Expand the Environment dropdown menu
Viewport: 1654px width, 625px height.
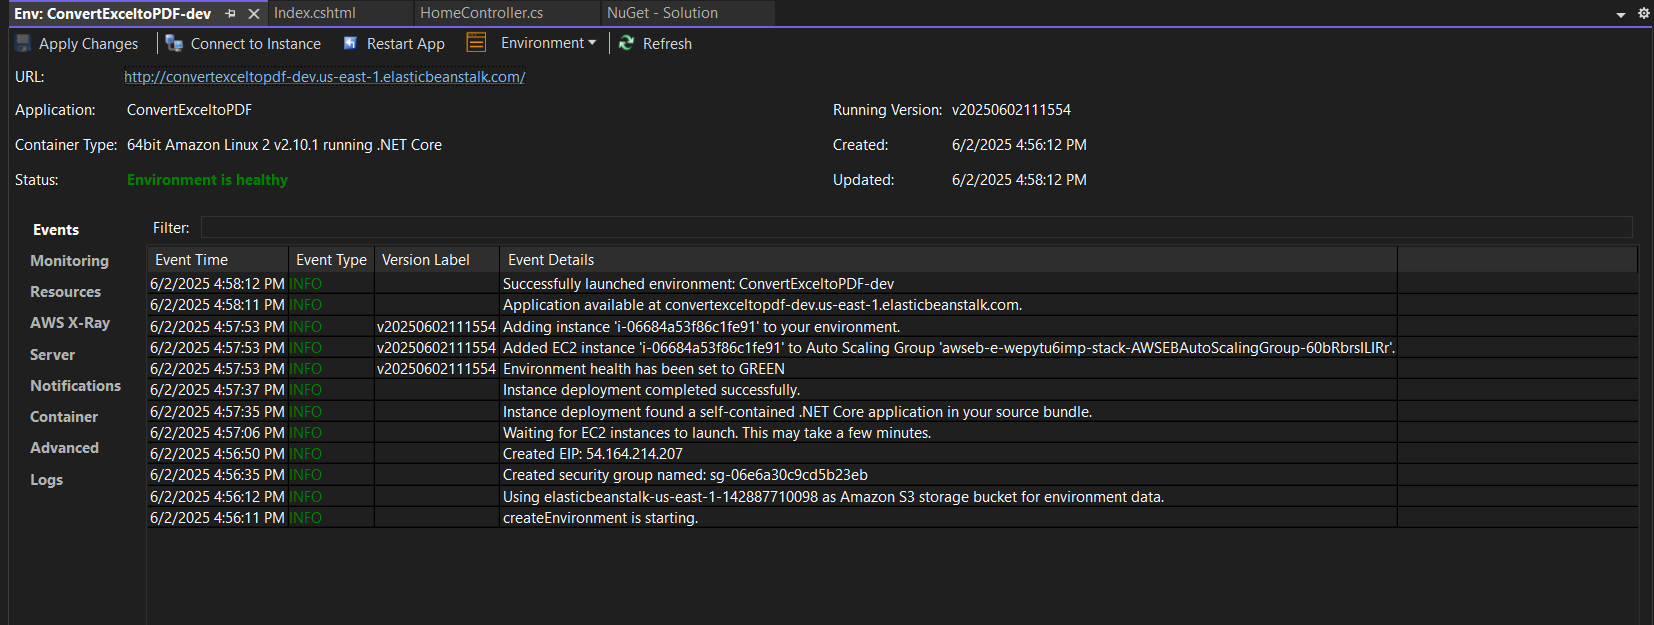[x=548, y=43]
